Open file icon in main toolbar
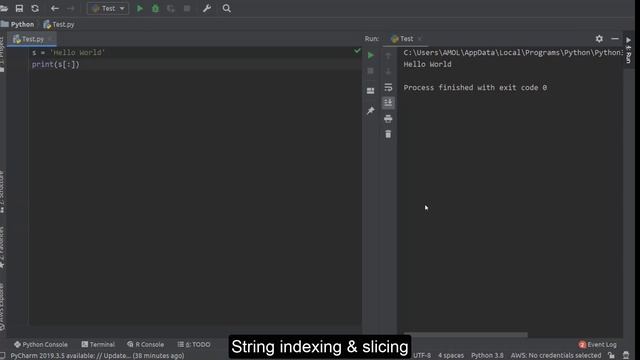The height and width of the screenshot is (360, 640). tap(4, 8)
